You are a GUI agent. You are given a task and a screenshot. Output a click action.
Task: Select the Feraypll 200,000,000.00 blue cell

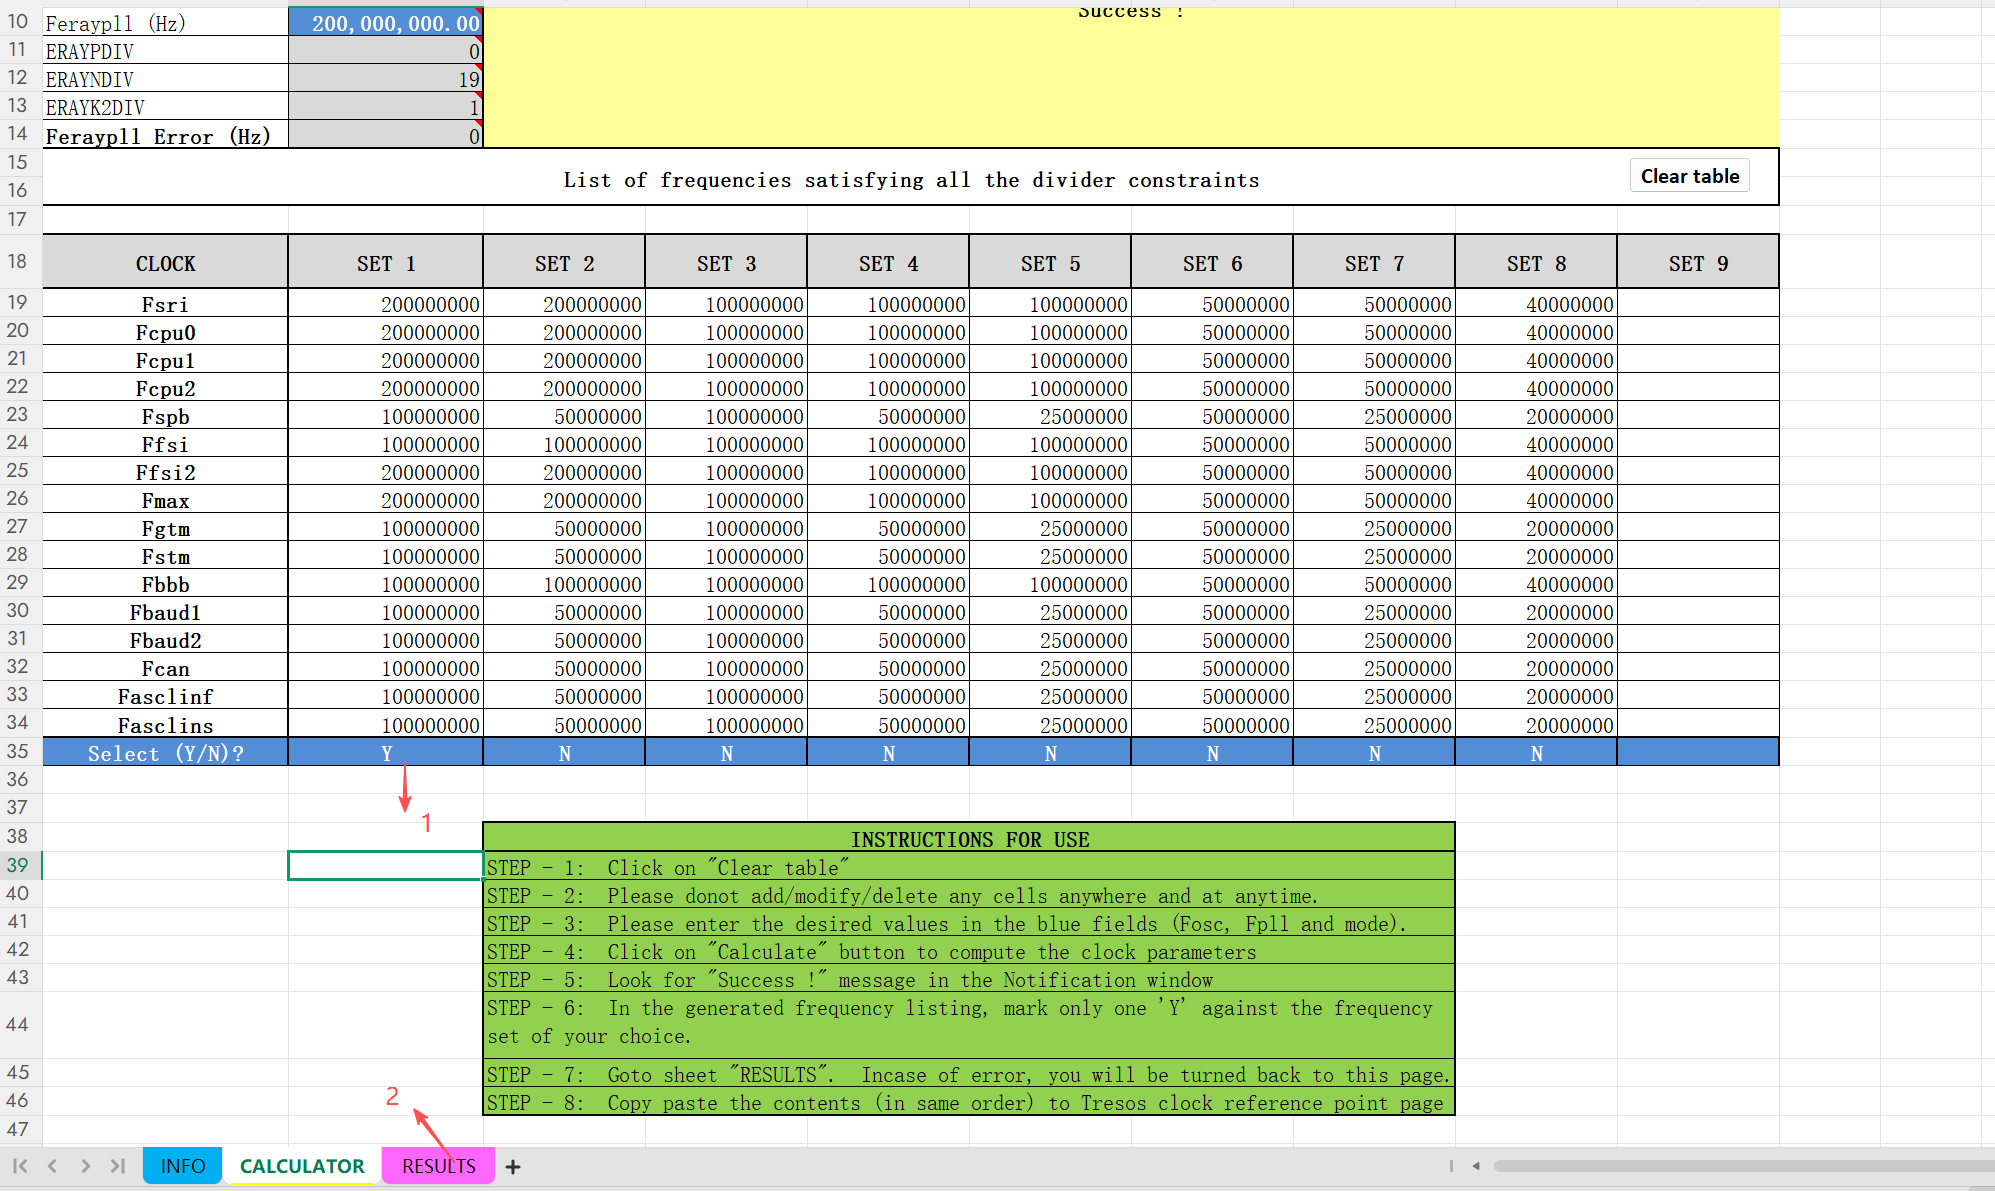[x=386, y=23]
